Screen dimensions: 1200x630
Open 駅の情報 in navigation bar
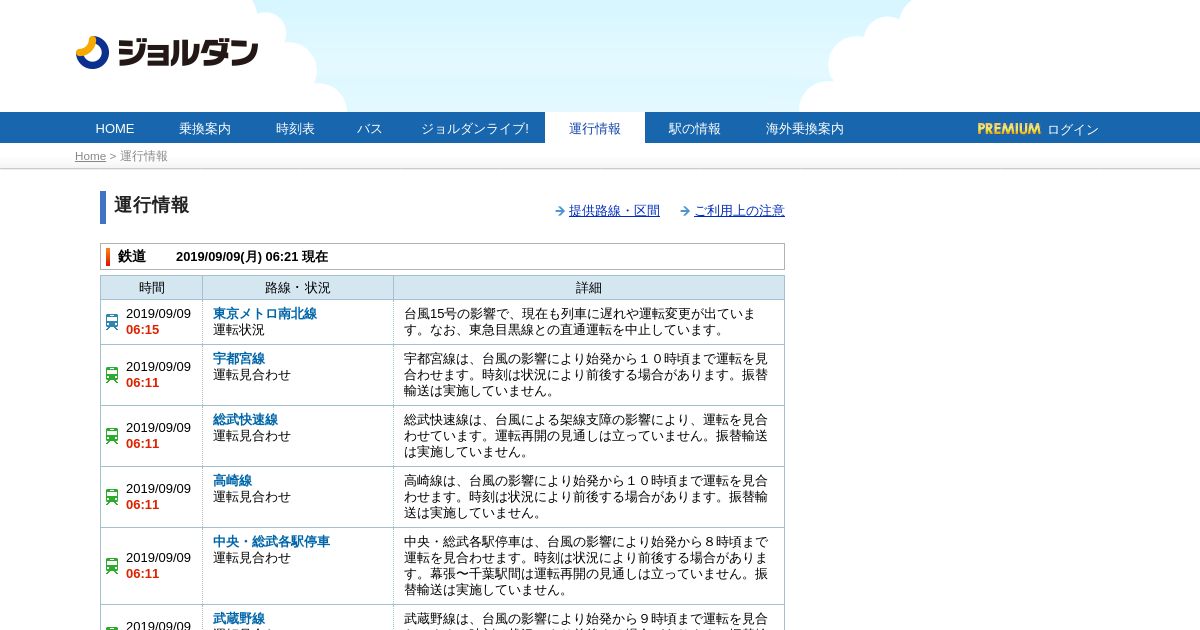[x=695, y=128]
